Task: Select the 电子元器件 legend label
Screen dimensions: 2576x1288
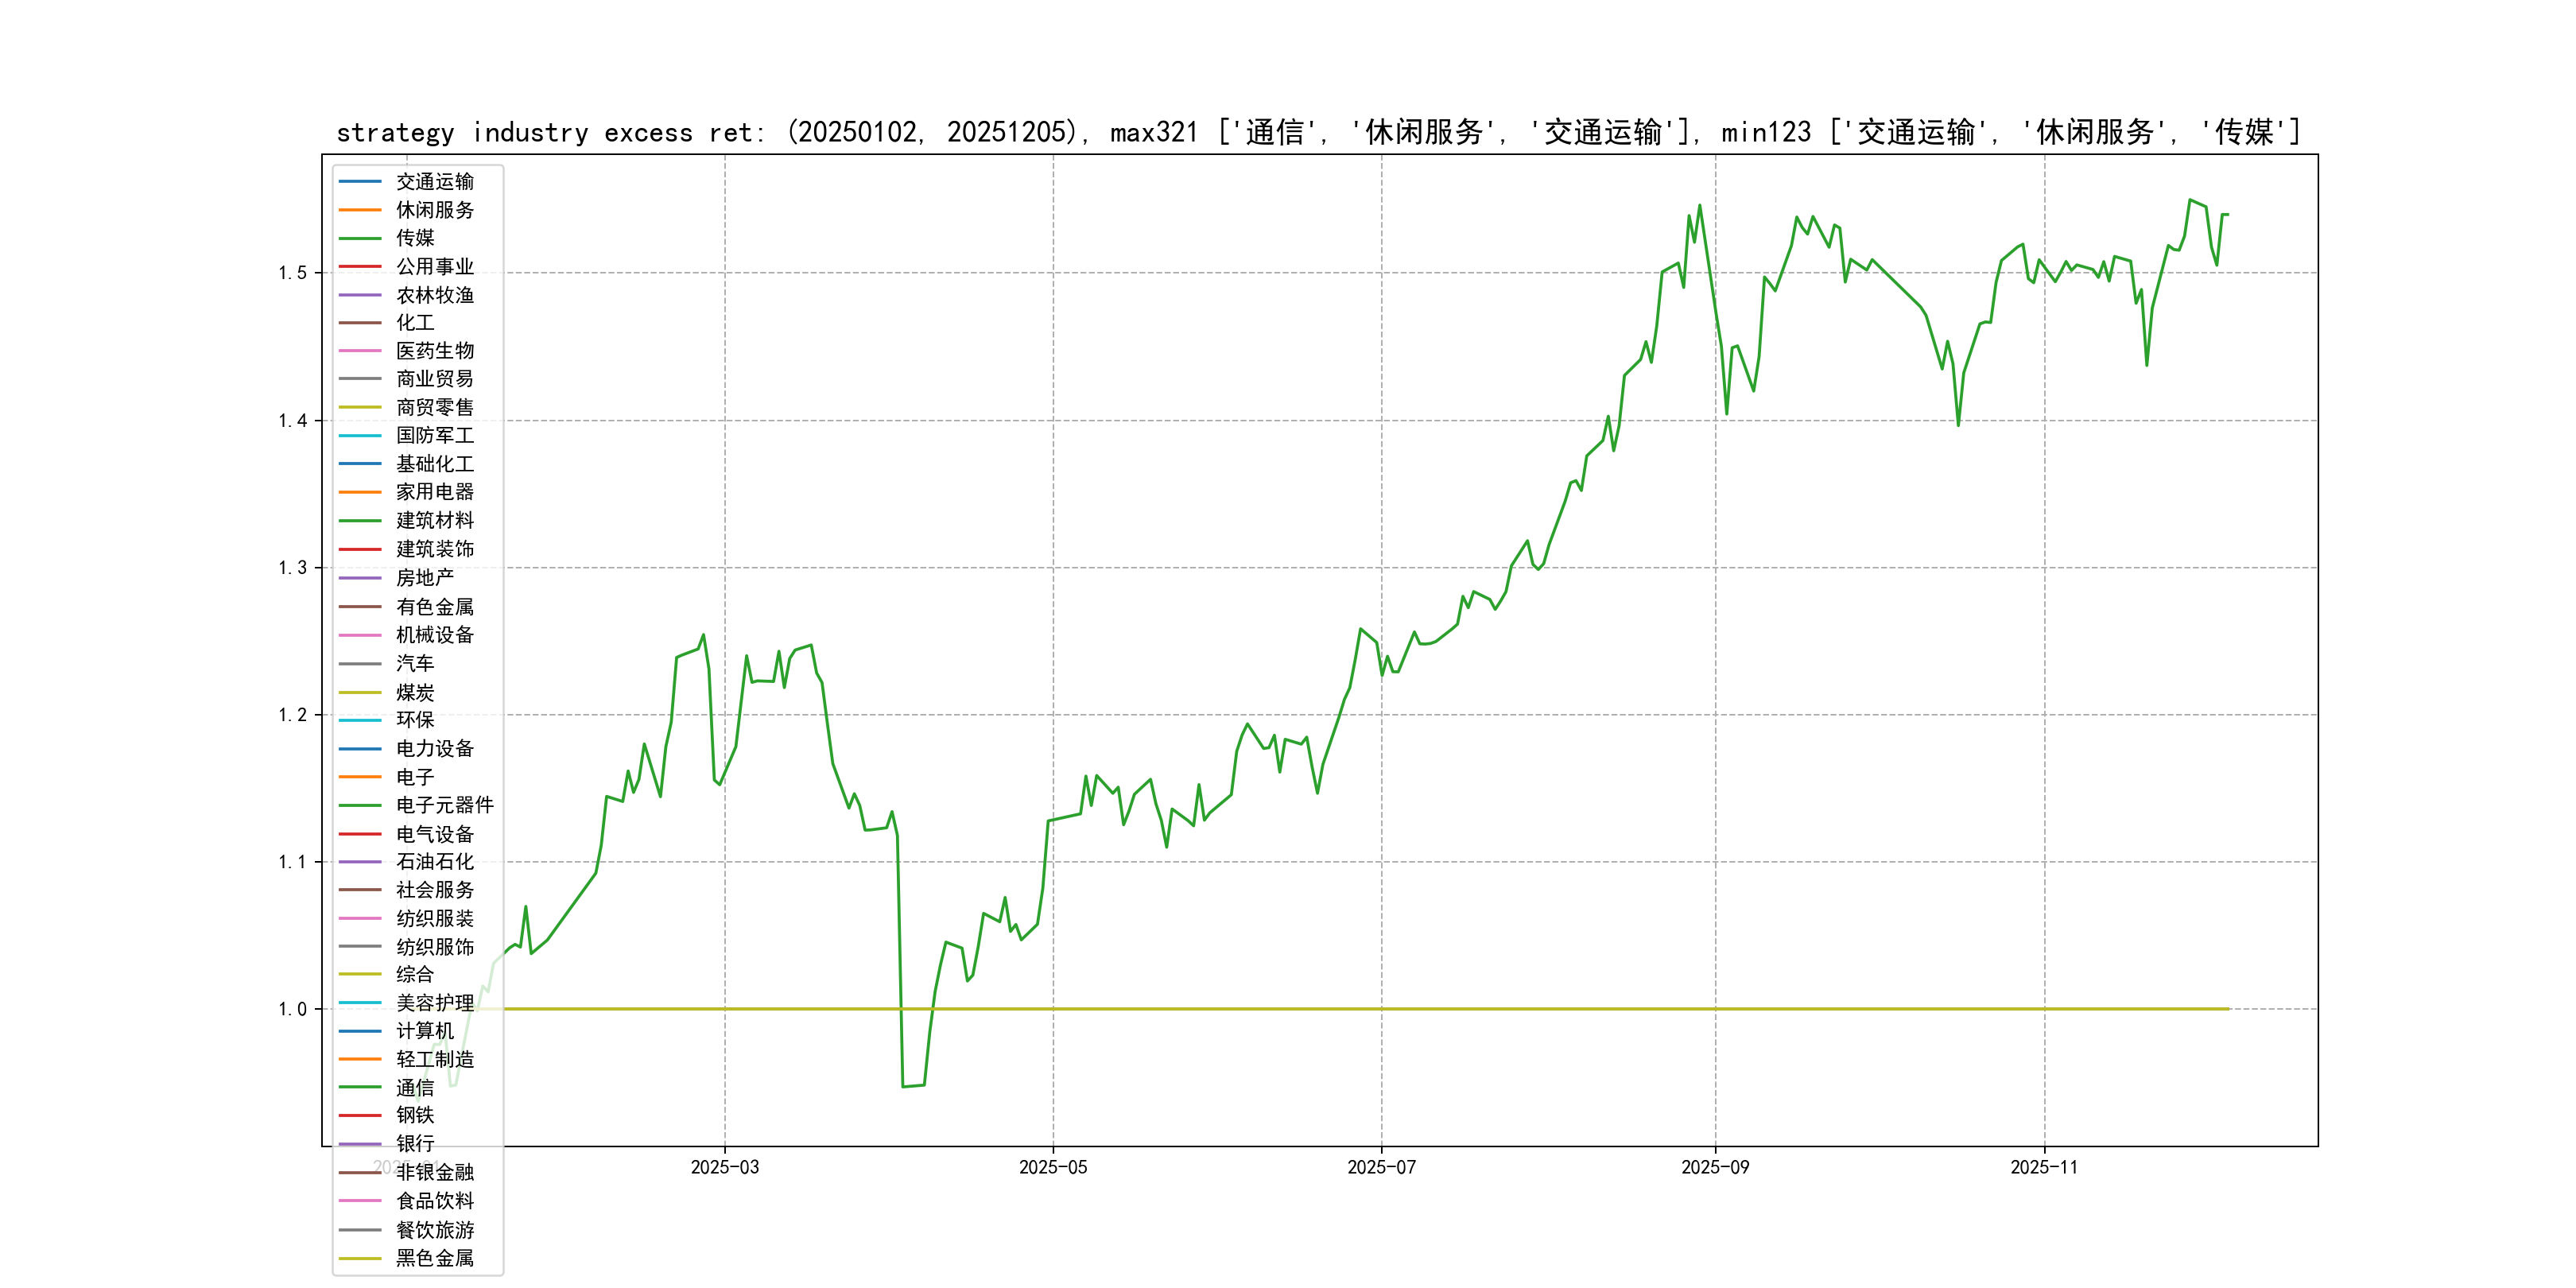Action: click(x=444, y=805)
